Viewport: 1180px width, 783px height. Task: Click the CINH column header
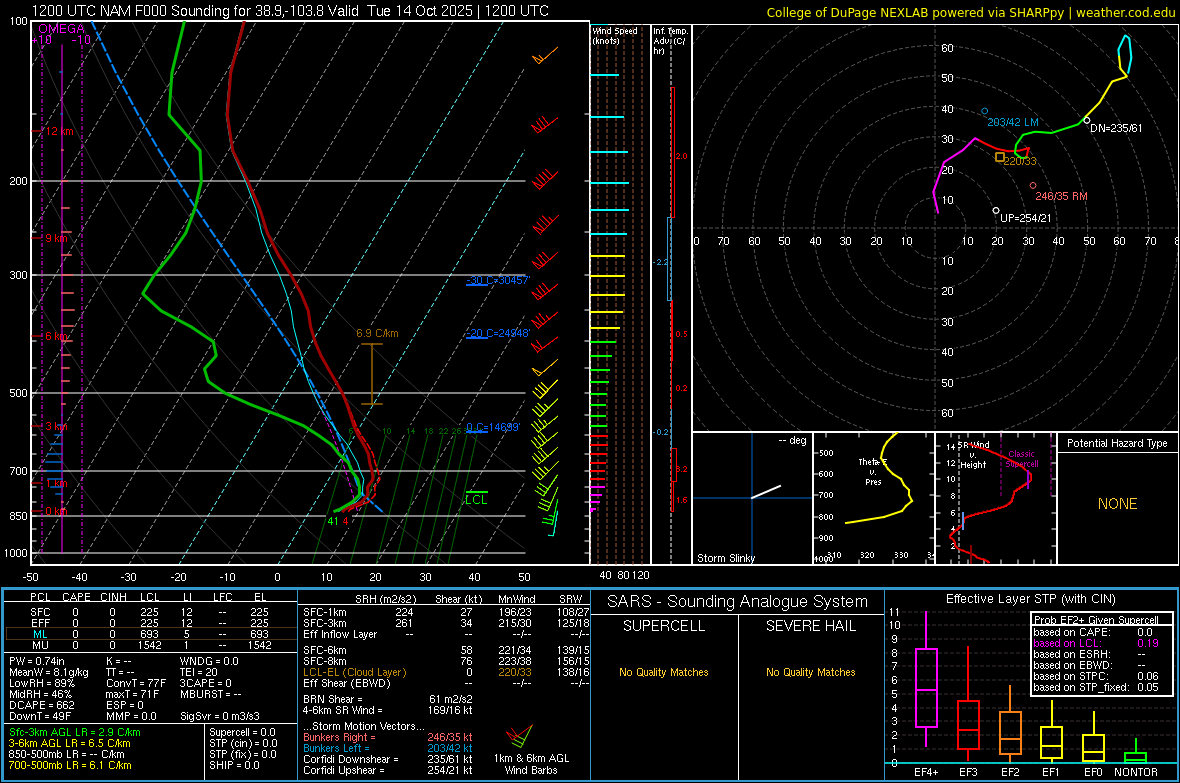pos(114,597)
